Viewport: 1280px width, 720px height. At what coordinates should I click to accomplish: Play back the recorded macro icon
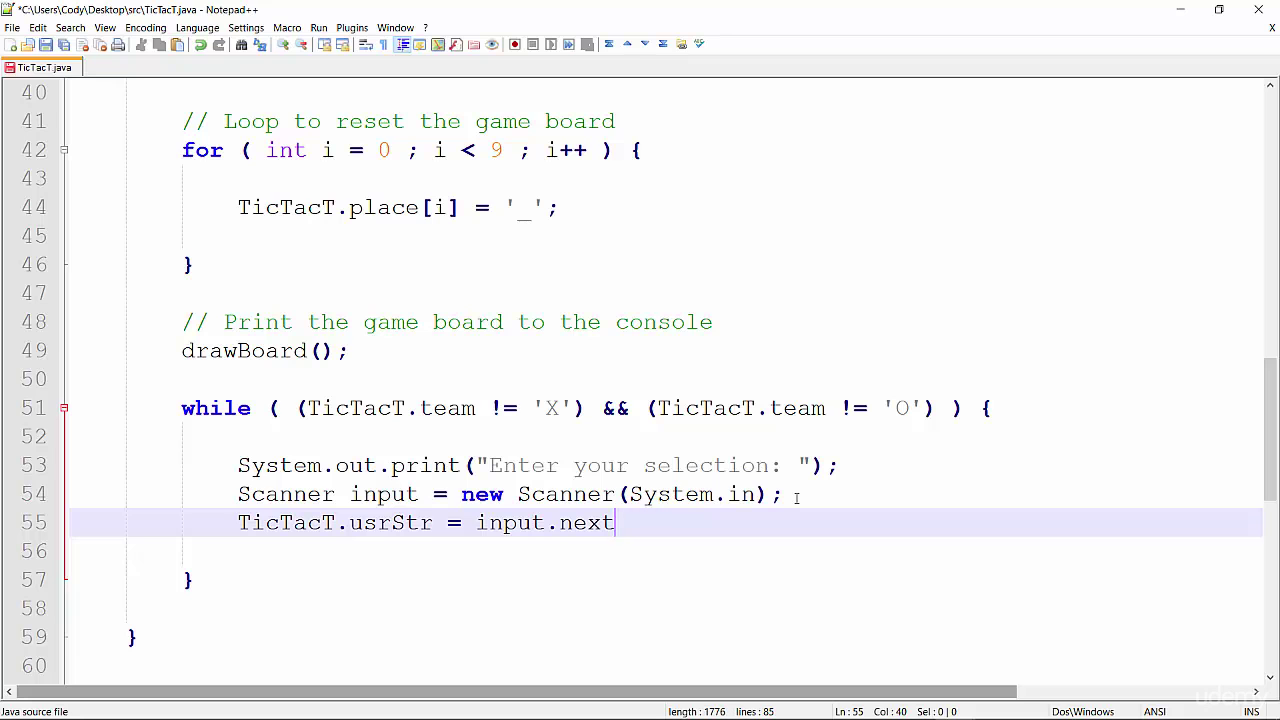(x=551, y=44)
